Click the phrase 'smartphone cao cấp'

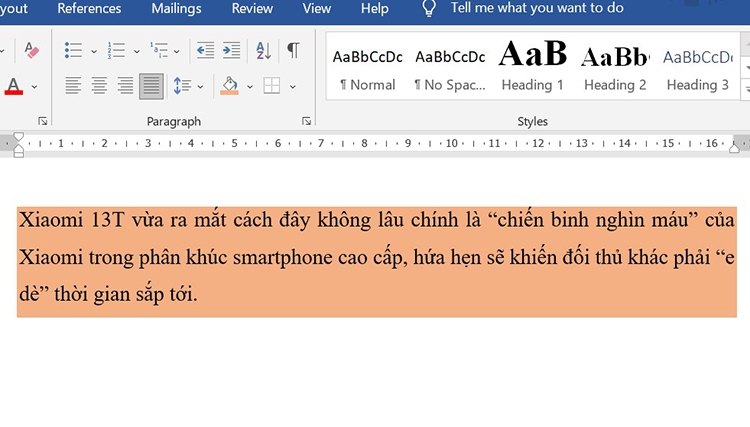[x=320, y=257]
